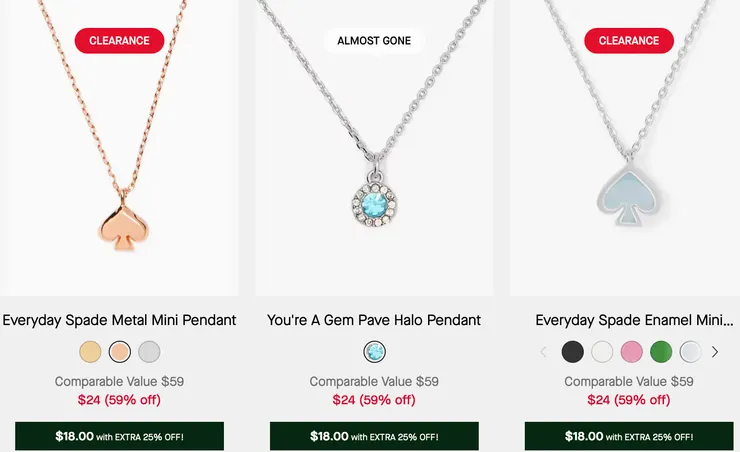The image size is (740, 452).
Task: Click the ALMOST GONE badge
Action: [x=374, y=41]
